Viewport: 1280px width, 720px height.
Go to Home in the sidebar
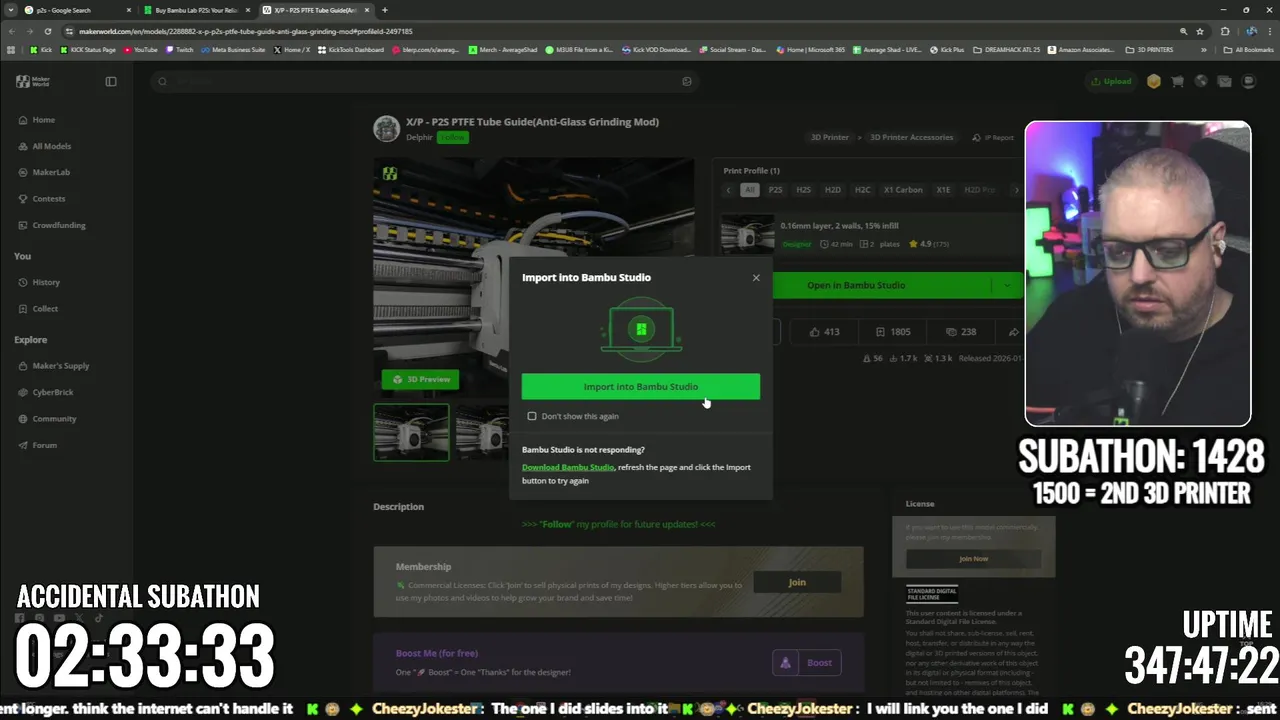35,120
